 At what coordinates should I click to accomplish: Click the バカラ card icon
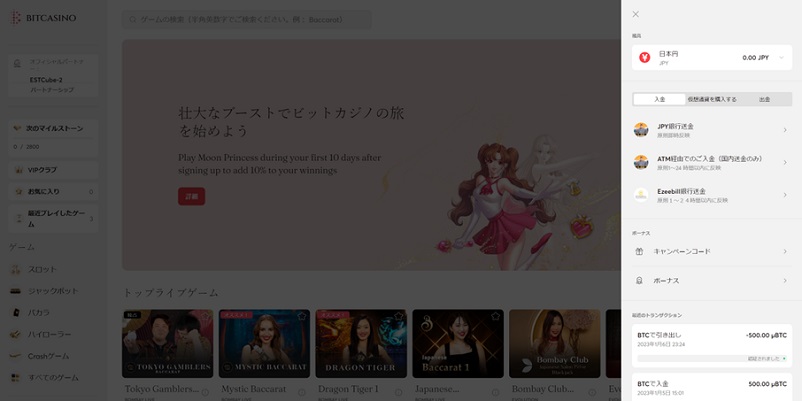(x=15, y=313)
